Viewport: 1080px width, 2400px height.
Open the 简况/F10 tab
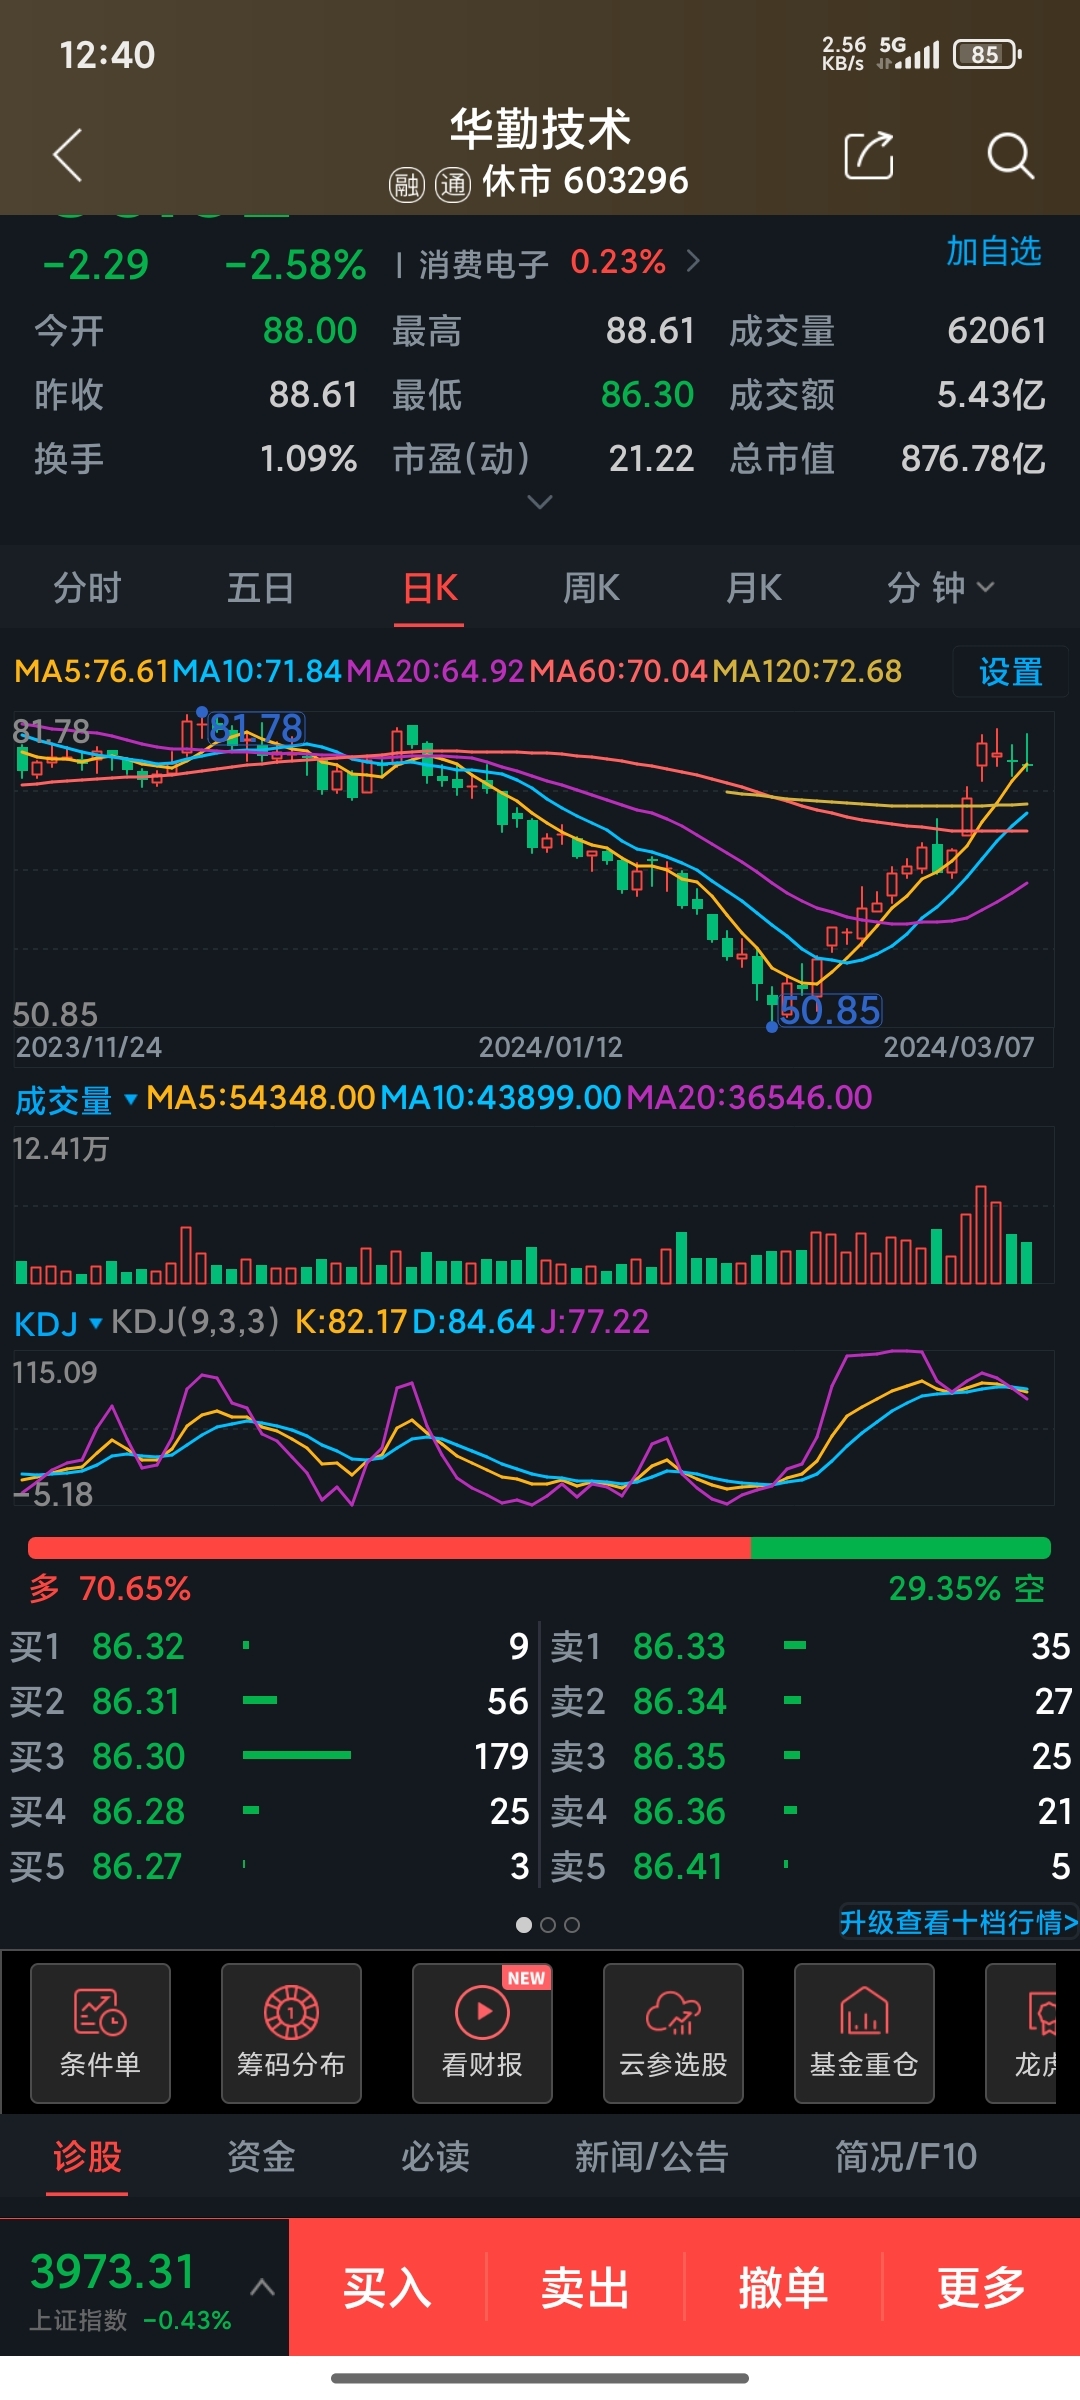tap(906, 2157)
